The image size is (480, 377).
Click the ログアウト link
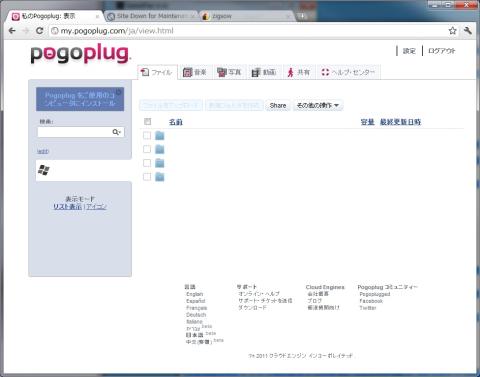442,51
